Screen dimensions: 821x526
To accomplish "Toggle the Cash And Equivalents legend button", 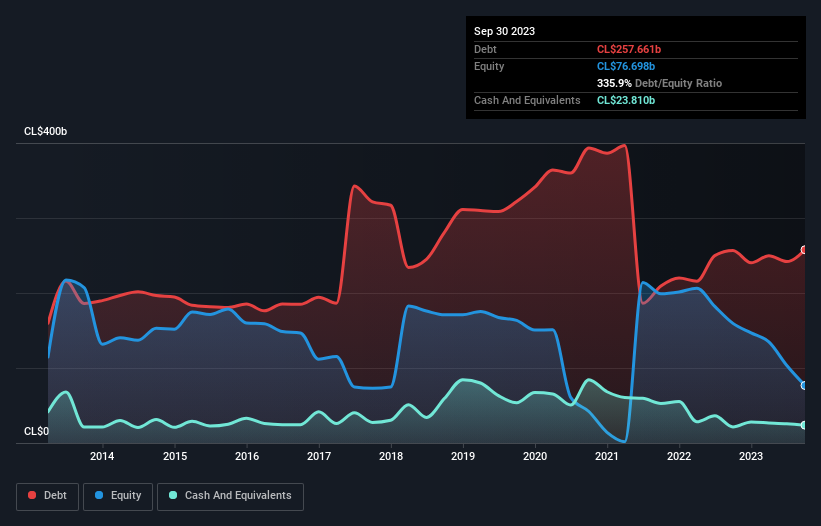I will point(230,496).
